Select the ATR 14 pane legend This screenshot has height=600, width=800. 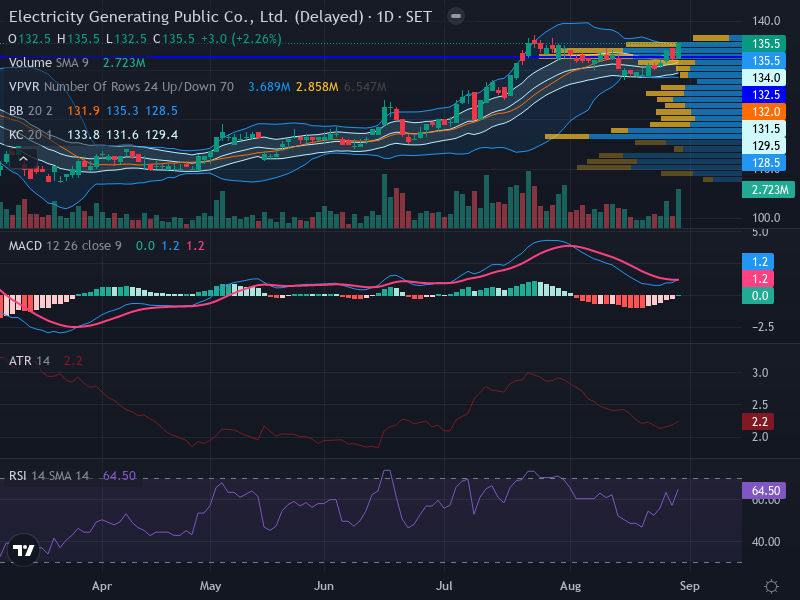29,361
